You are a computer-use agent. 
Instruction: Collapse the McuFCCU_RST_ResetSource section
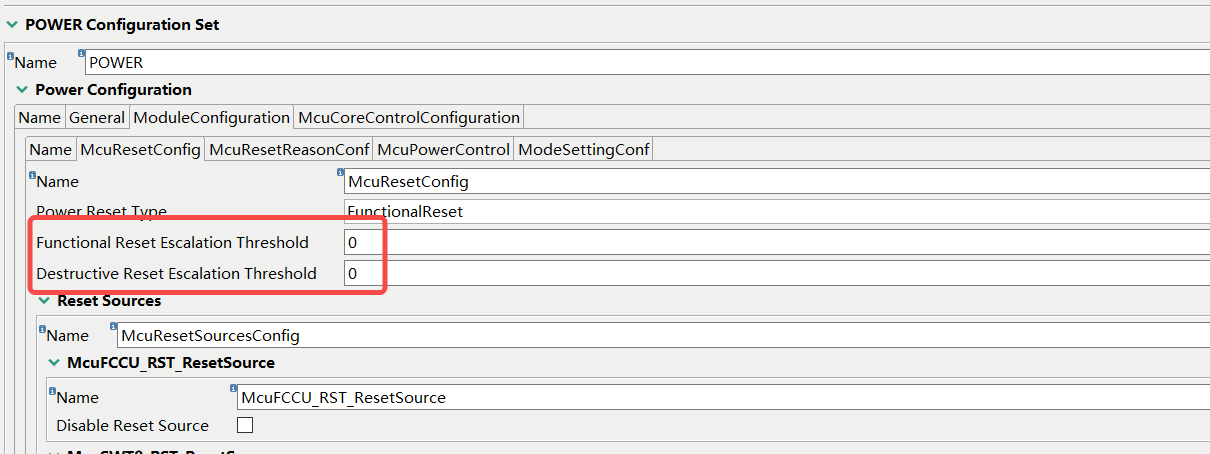click(x=54, y=362)
